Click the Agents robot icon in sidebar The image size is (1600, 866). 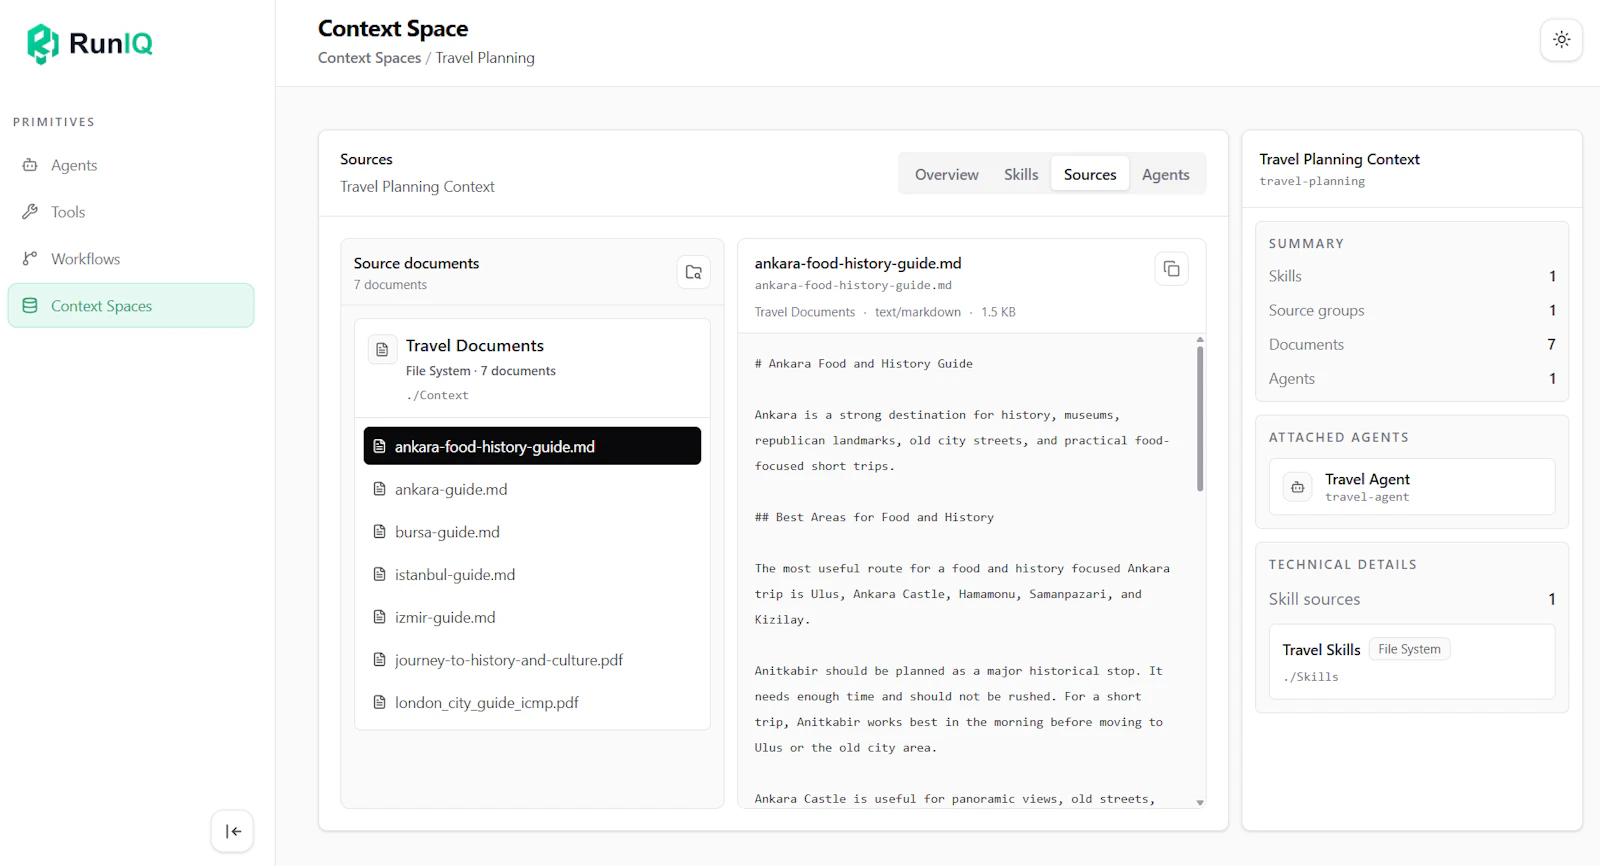point(30,165)
